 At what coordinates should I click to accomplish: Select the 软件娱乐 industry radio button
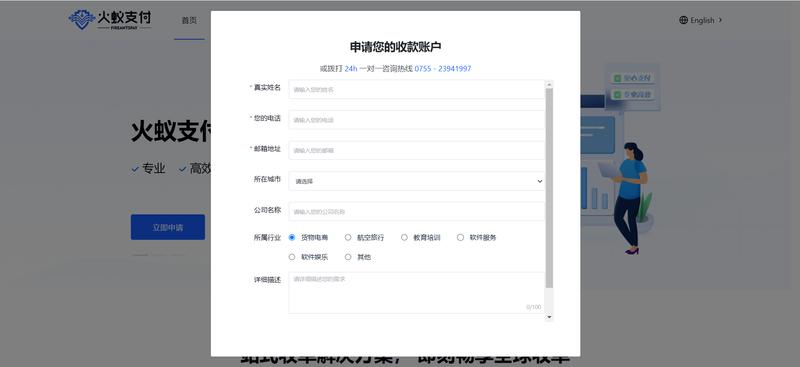[292, 257]
